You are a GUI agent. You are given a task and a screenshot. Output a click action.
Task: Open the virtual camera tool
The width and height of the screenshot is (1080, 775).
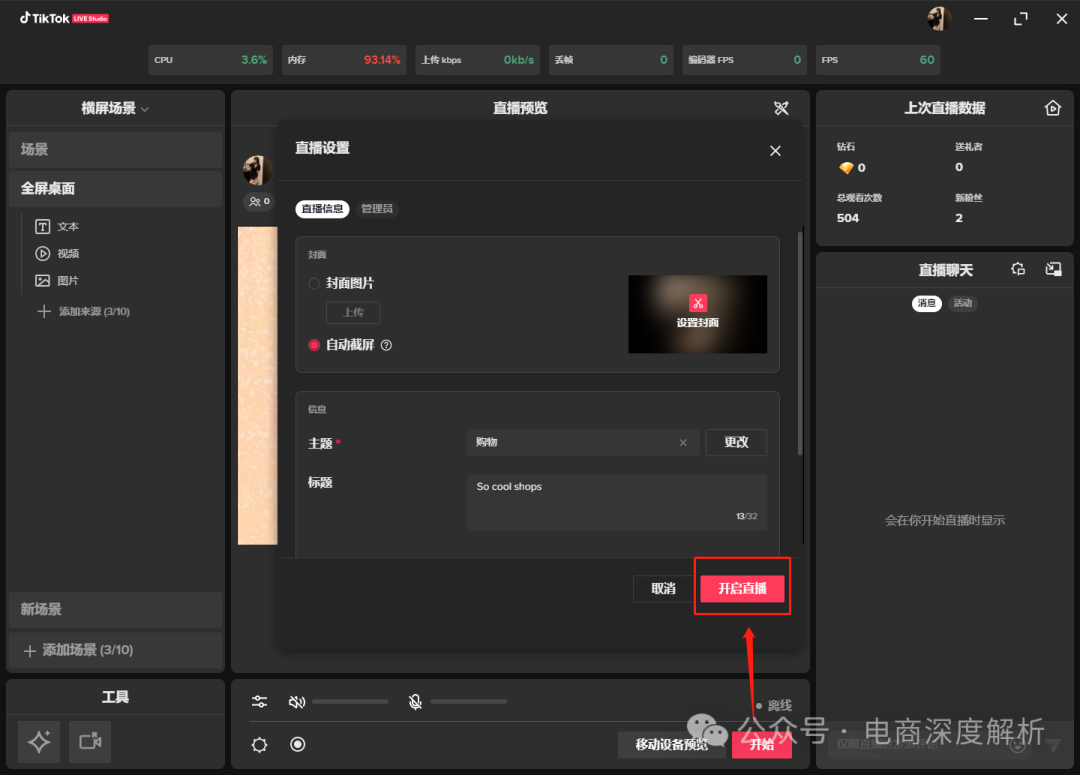click(x=90, y=741)
